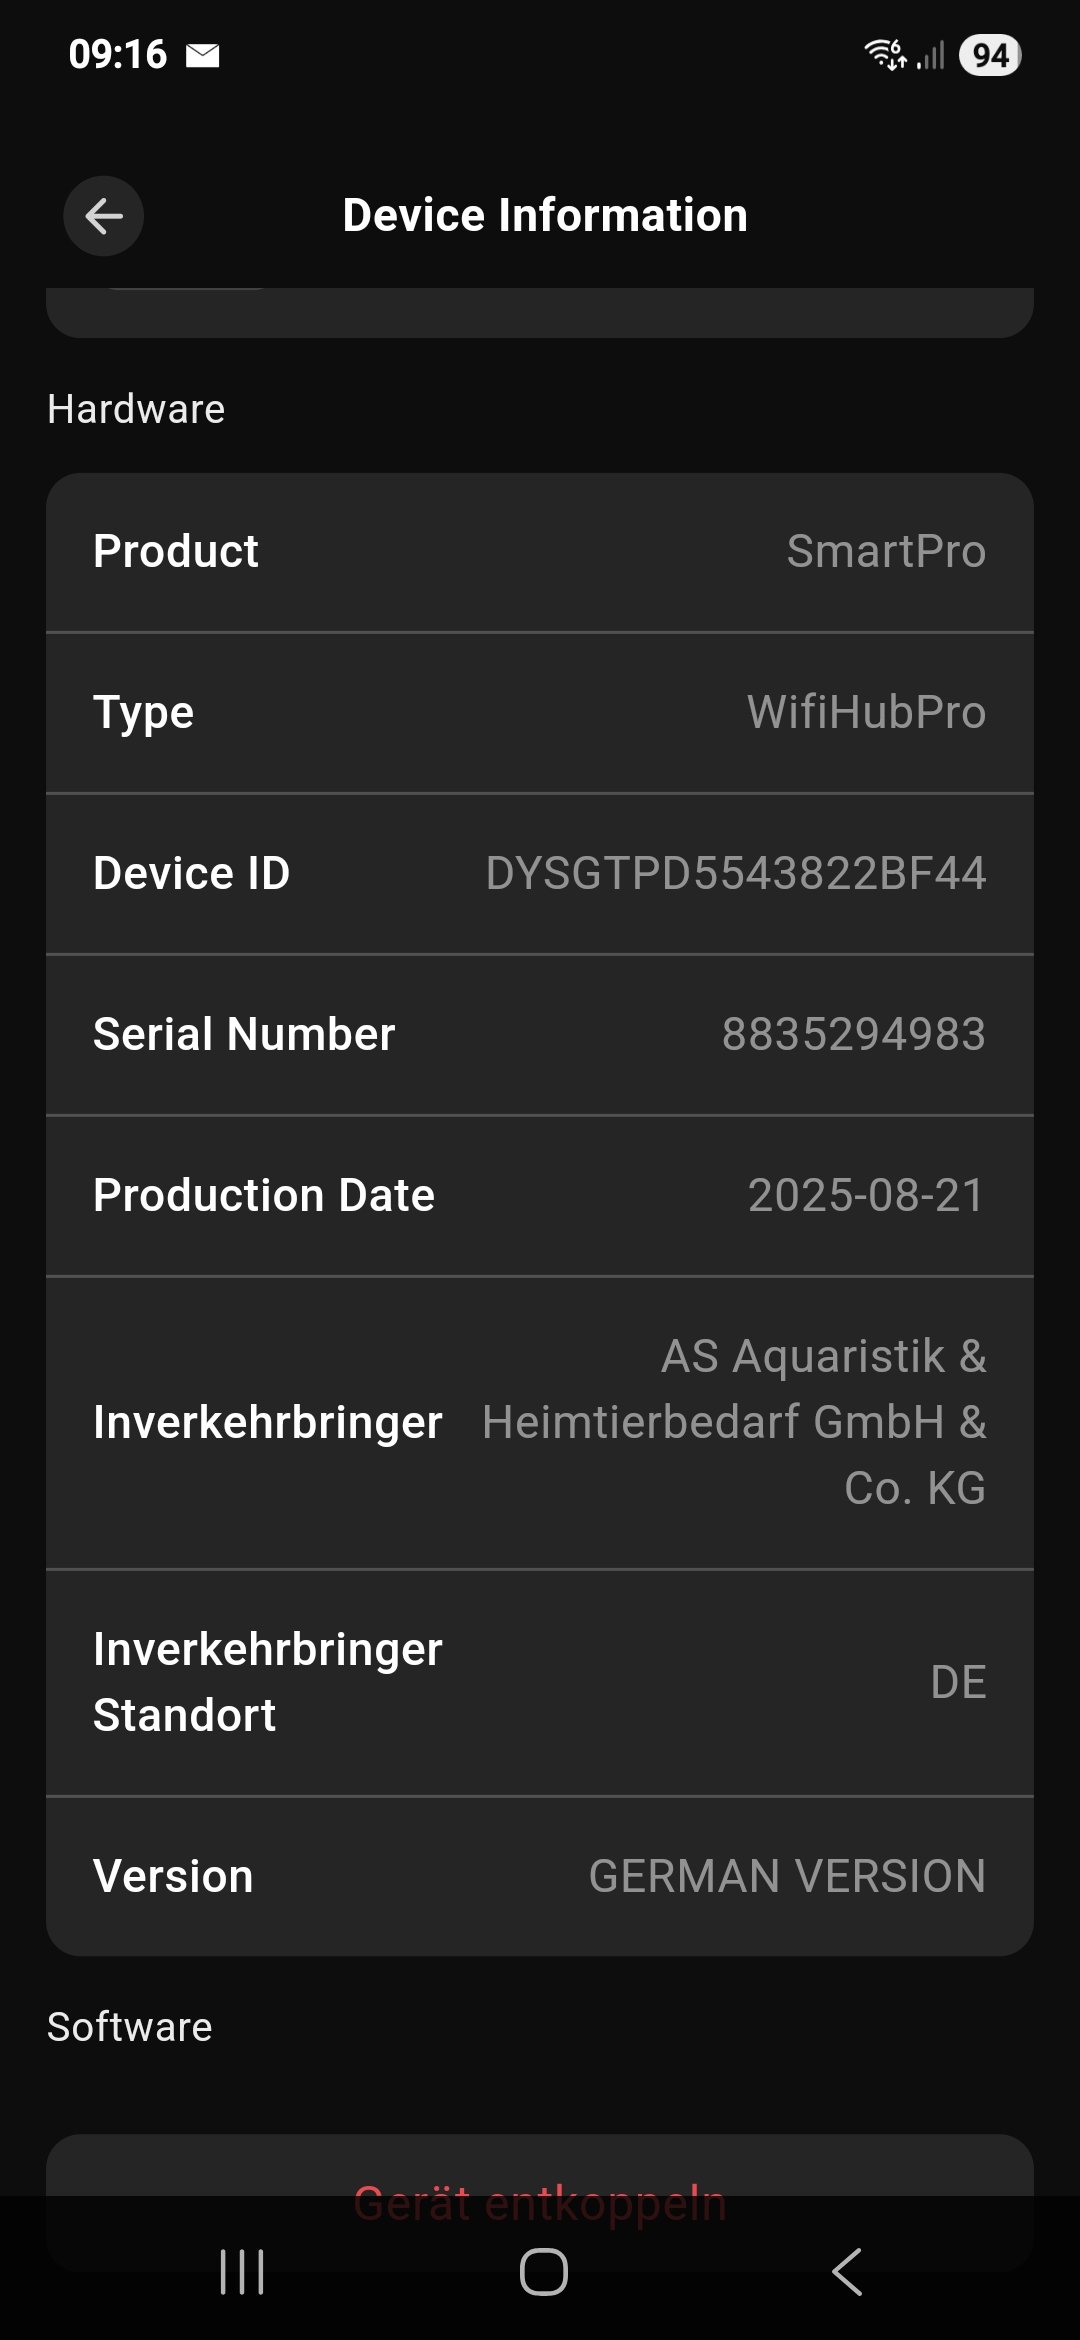Image resolution: width=1080 pixels, height=2340 pixels.
Task: Tap the Wi-Fi status icon
Action: [886, 54]
